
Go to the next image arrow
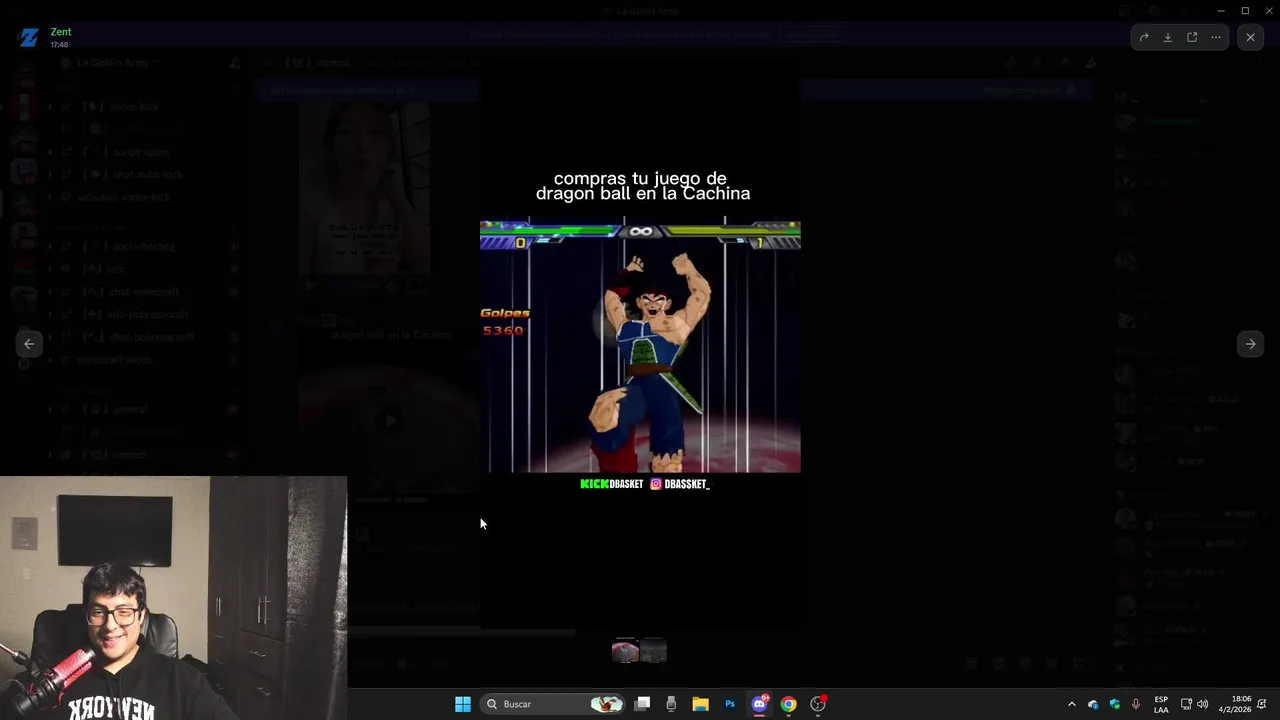click(x=1250, y=344)
